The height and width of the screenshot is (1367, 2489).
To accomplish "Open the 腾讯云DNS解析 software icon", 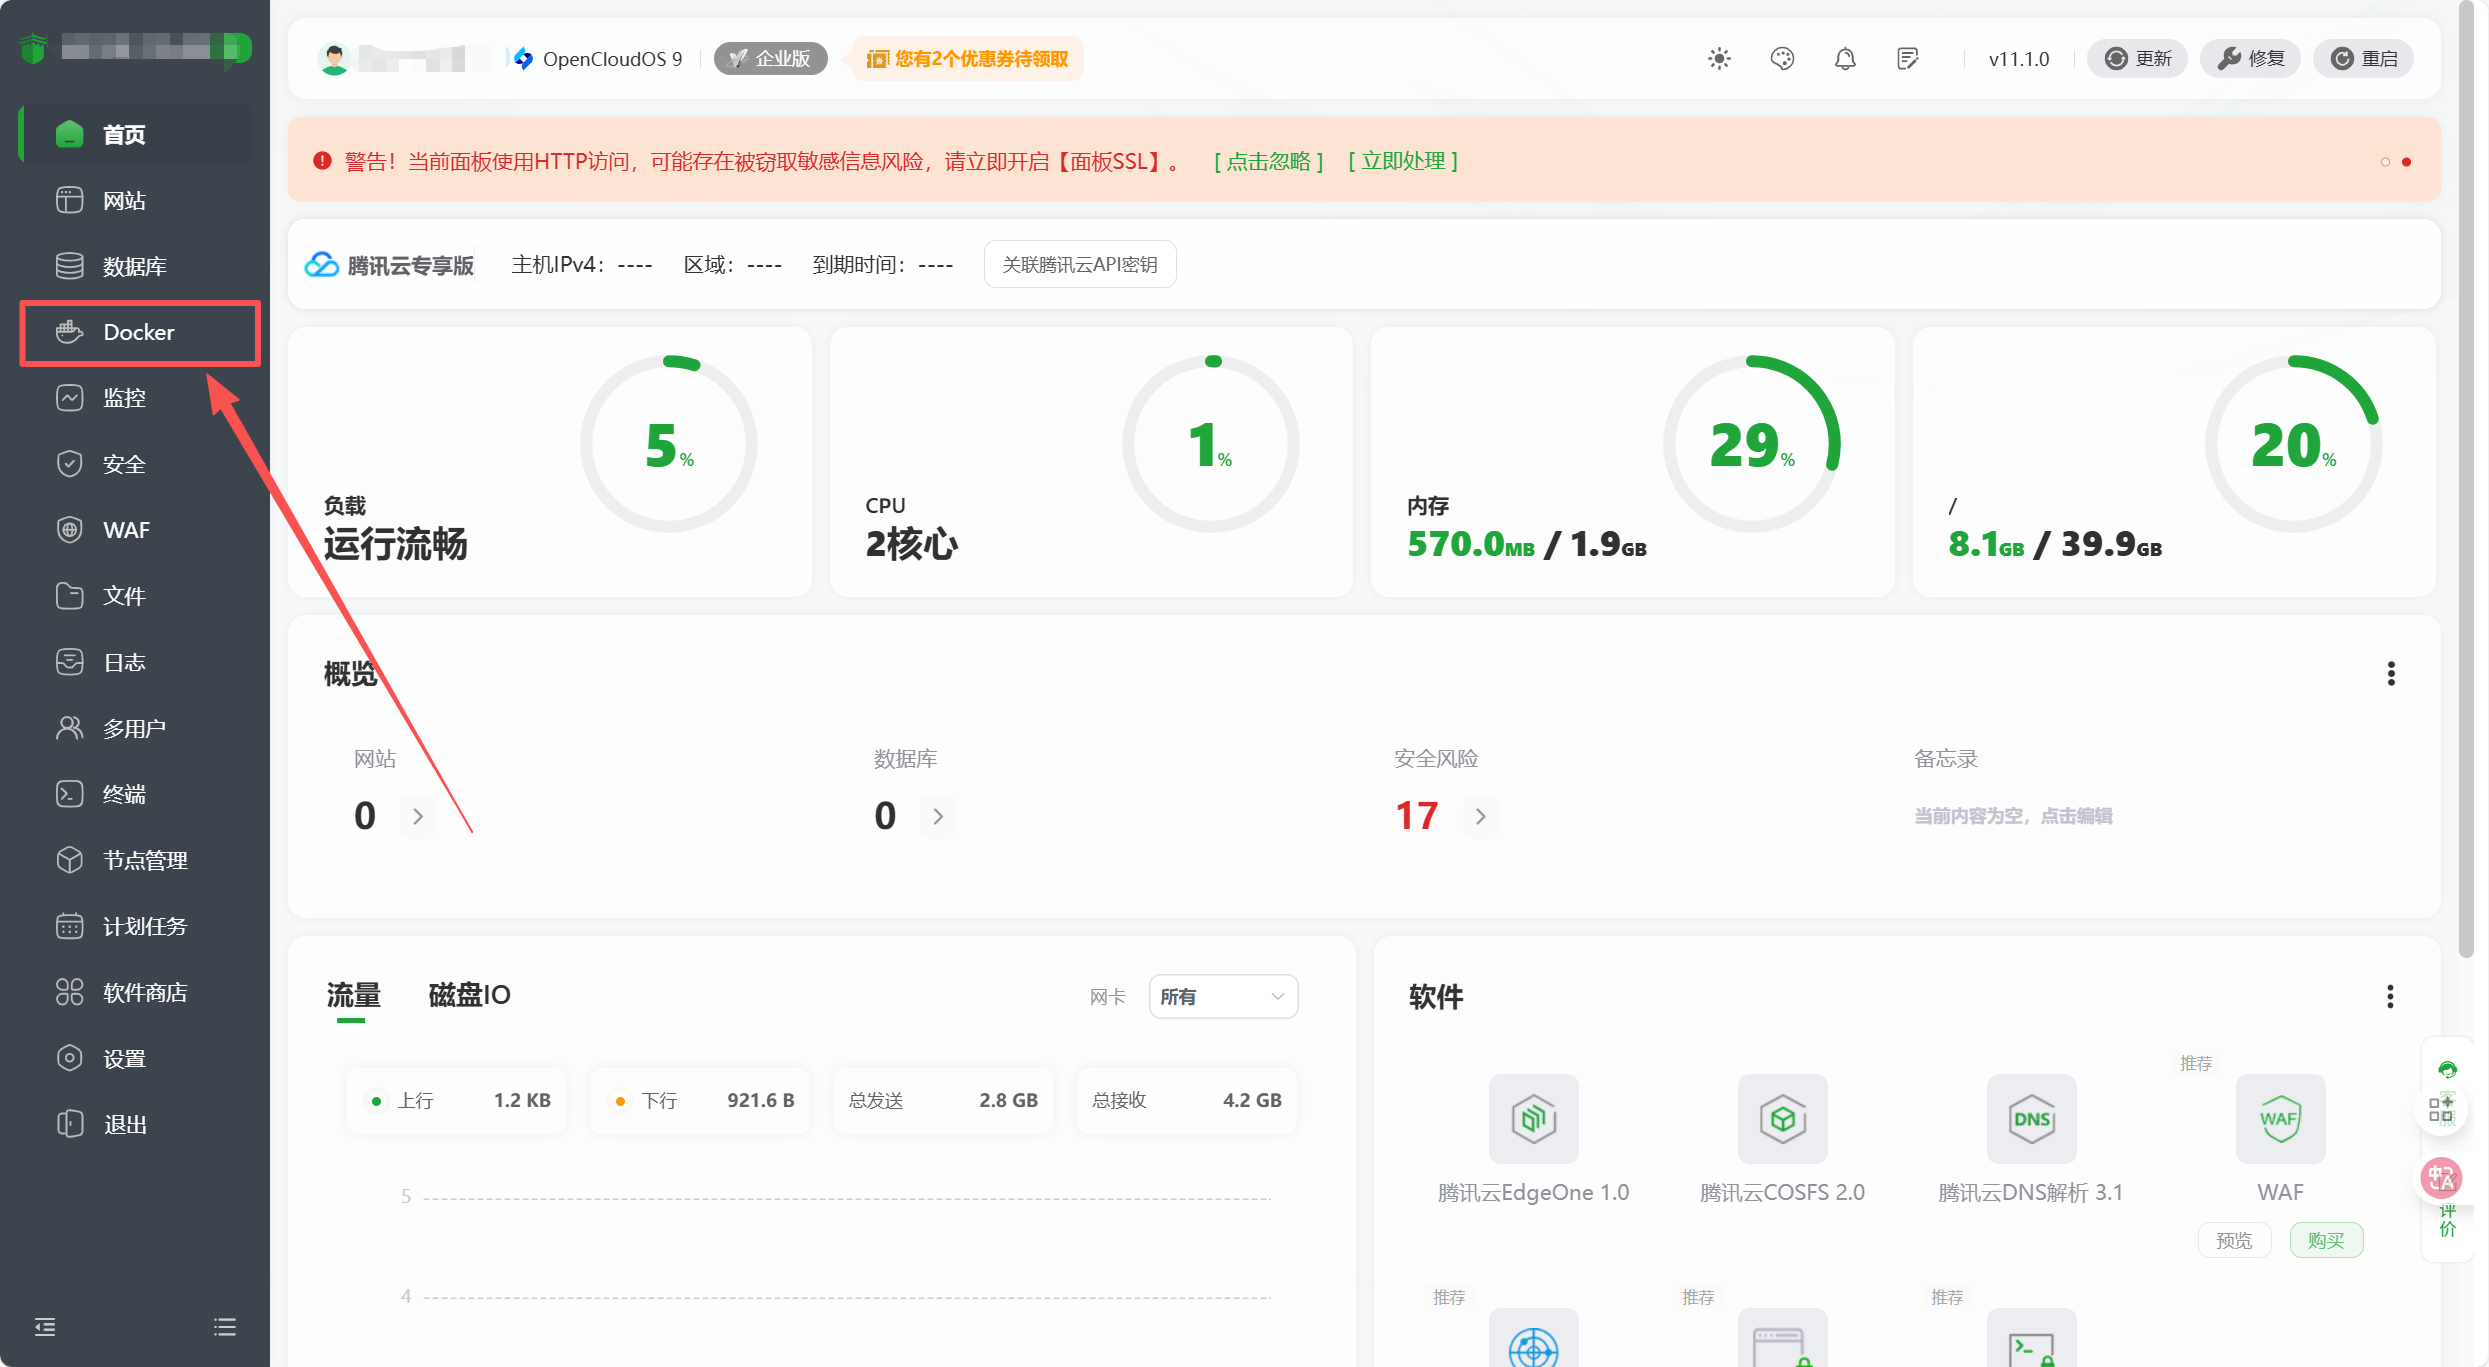I will (2031, 1118).
